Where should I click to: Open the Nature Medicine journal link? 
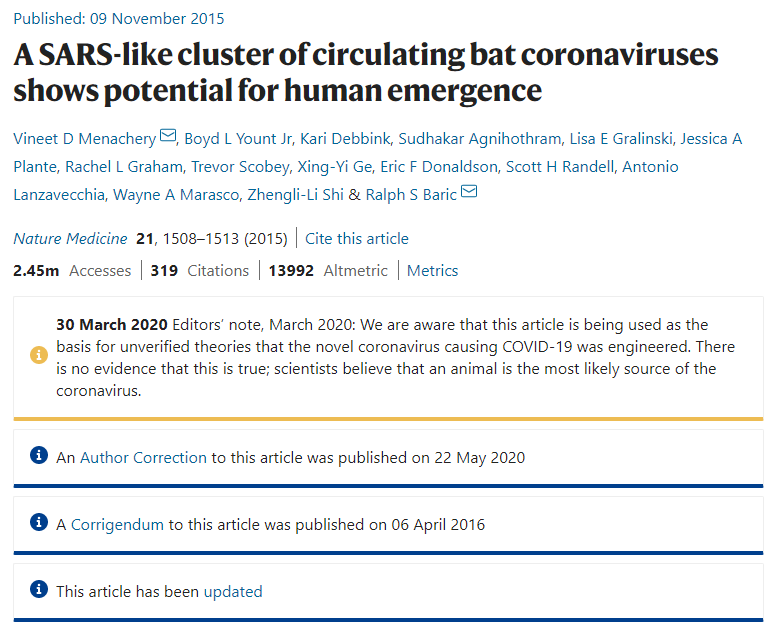click(x=70, y=239)
